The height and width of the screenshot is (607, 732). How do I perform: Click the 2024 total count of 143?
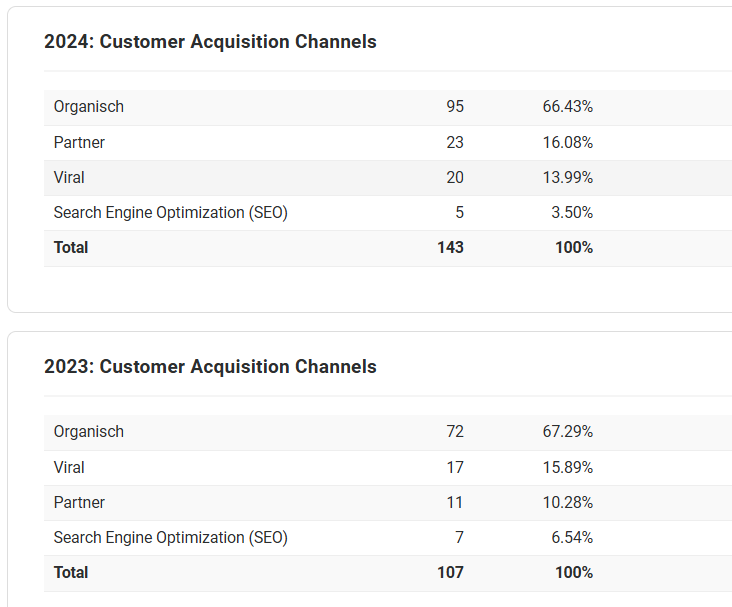pyautogui.click(x=450, y=248)
